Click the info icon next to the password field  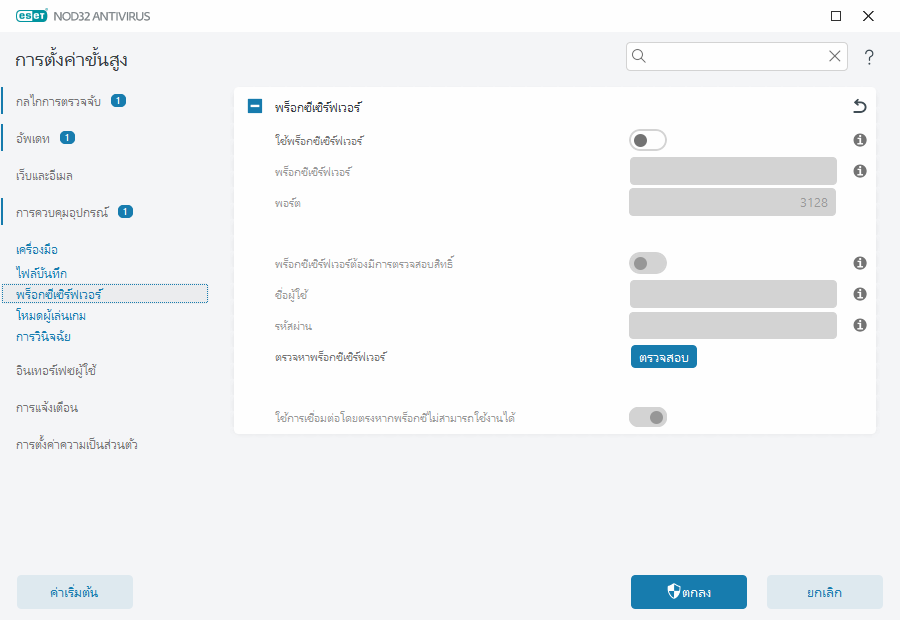coord(859,324)
